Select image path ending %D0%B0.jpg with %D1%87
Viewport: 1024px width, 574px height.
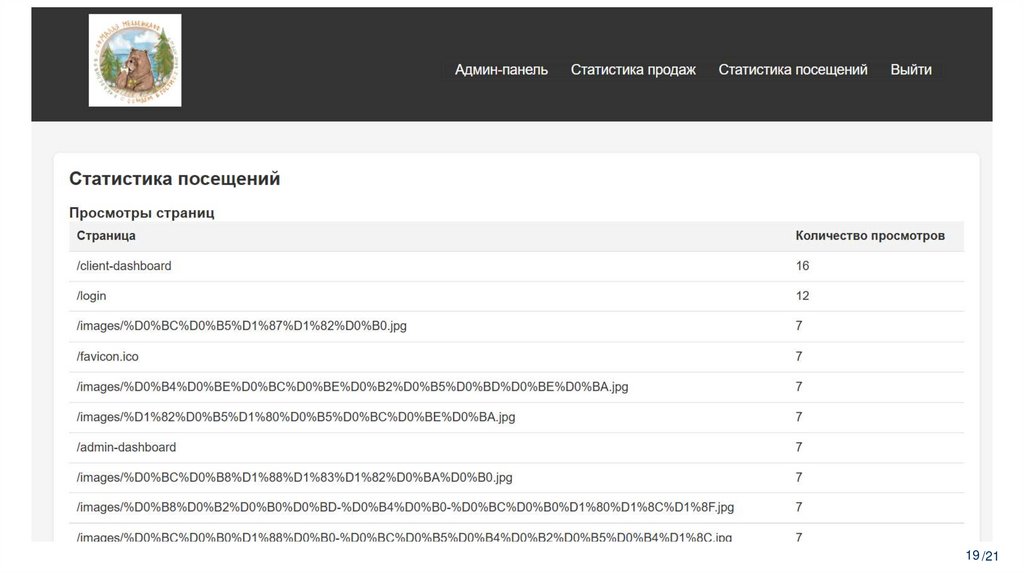coord(242,326)
